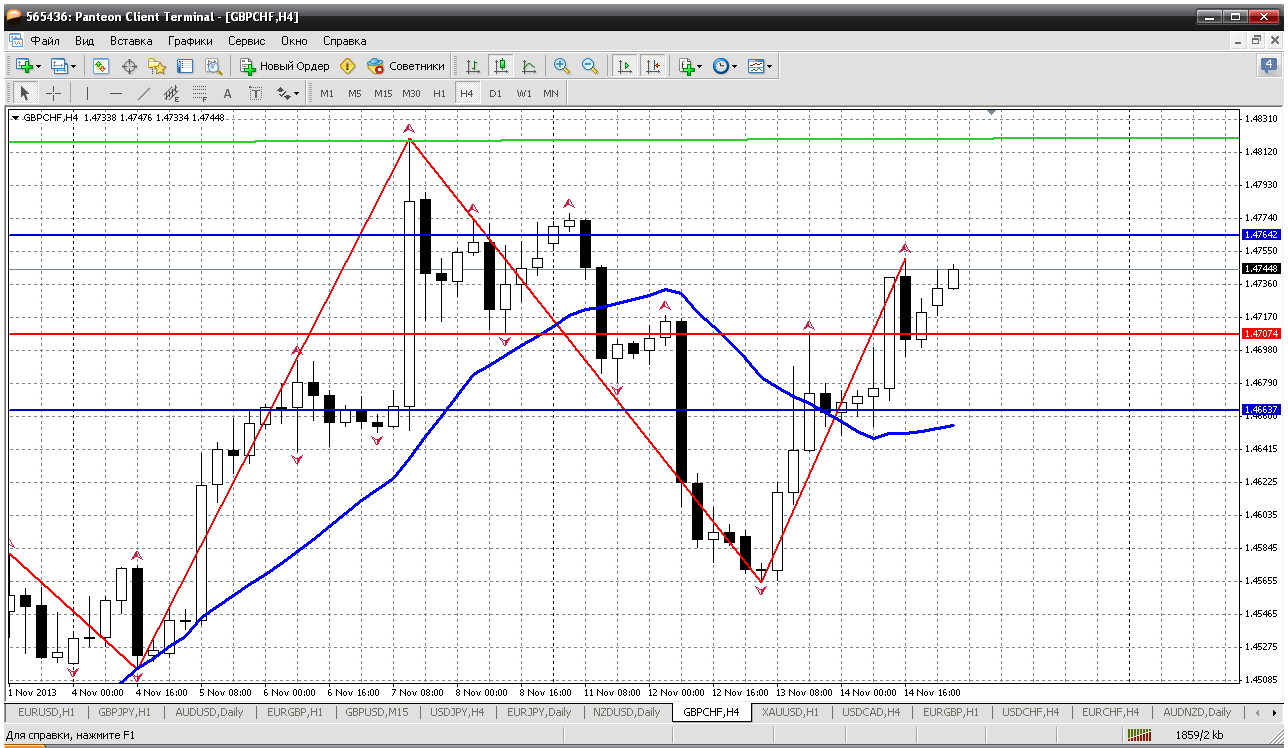Open the Strategy Tester icon
This screenshot has height=748, width=1288.
pos(213,66)
